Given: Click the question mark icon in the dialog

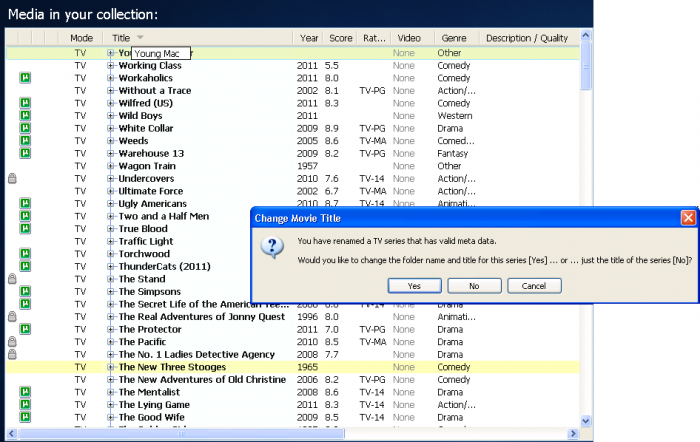Looking at the screenshot, I should point(272,248).
